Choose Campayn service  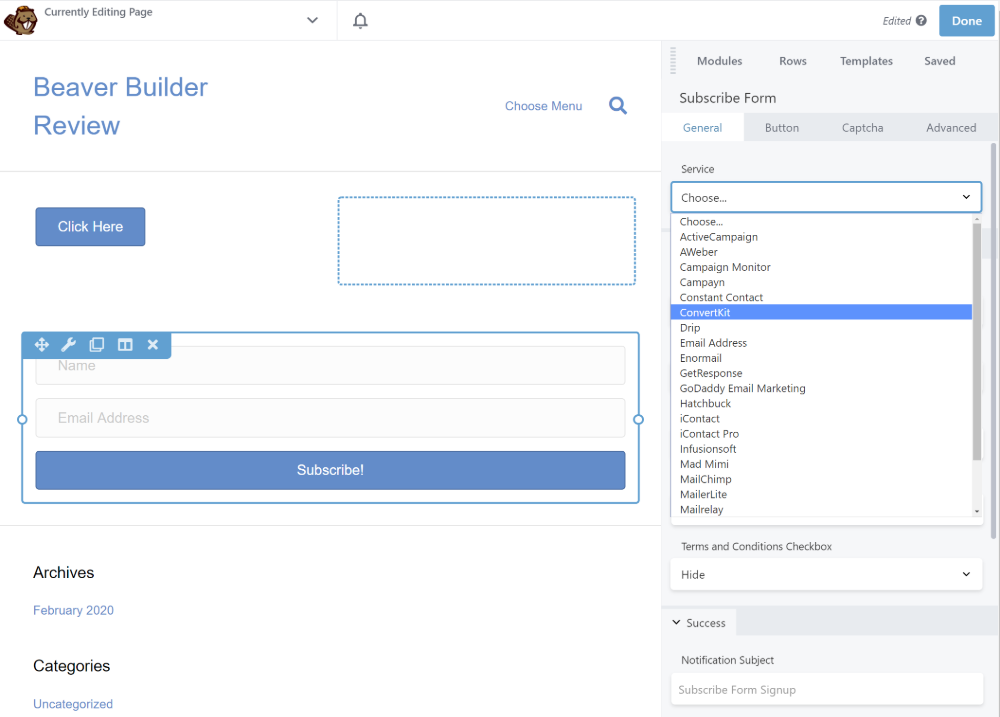tap(821, 283)
